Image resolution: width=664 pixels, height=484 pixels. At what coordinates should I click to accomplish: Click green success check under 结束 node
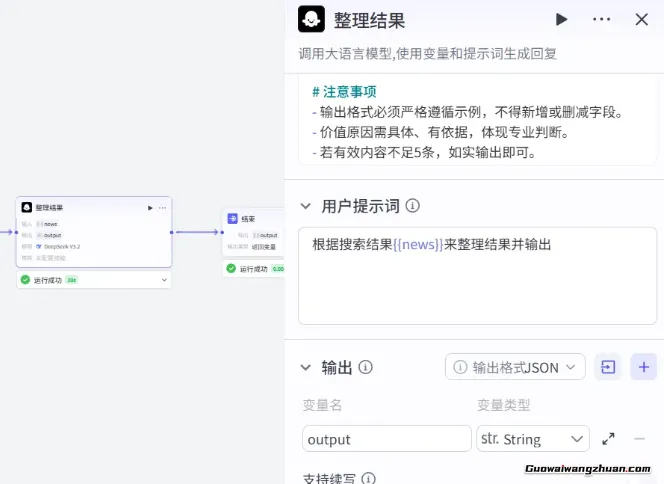[x=231, y=268]
